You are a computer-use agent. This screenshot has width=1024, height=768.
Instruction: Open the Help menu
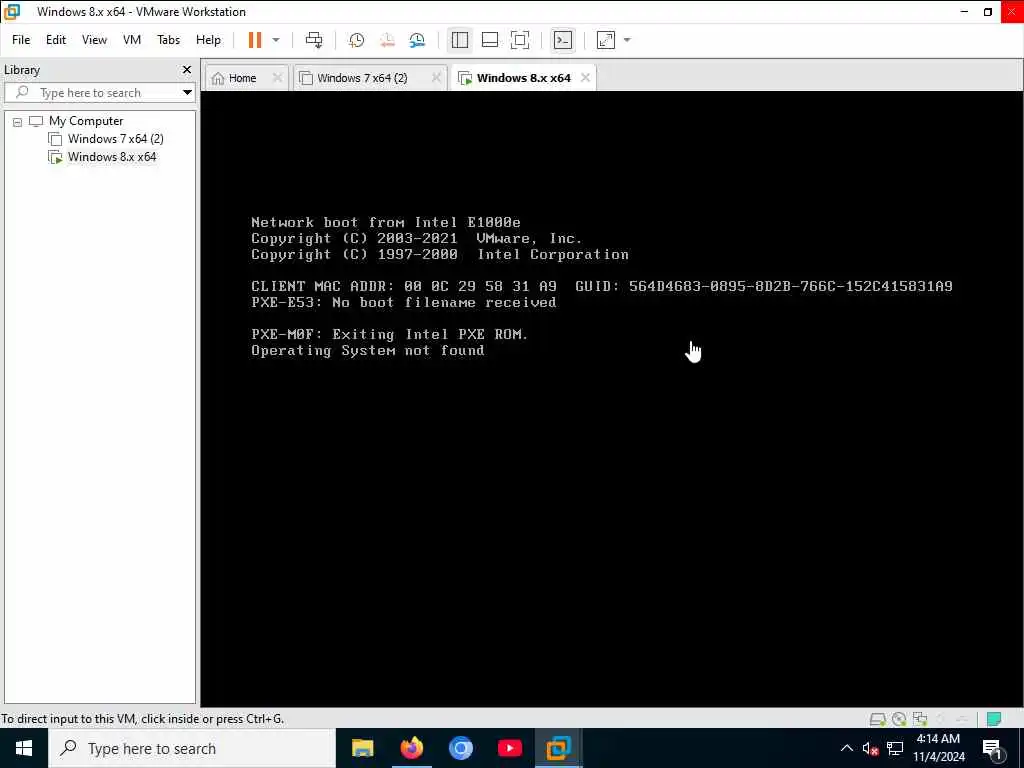click(x=208, y=40)
